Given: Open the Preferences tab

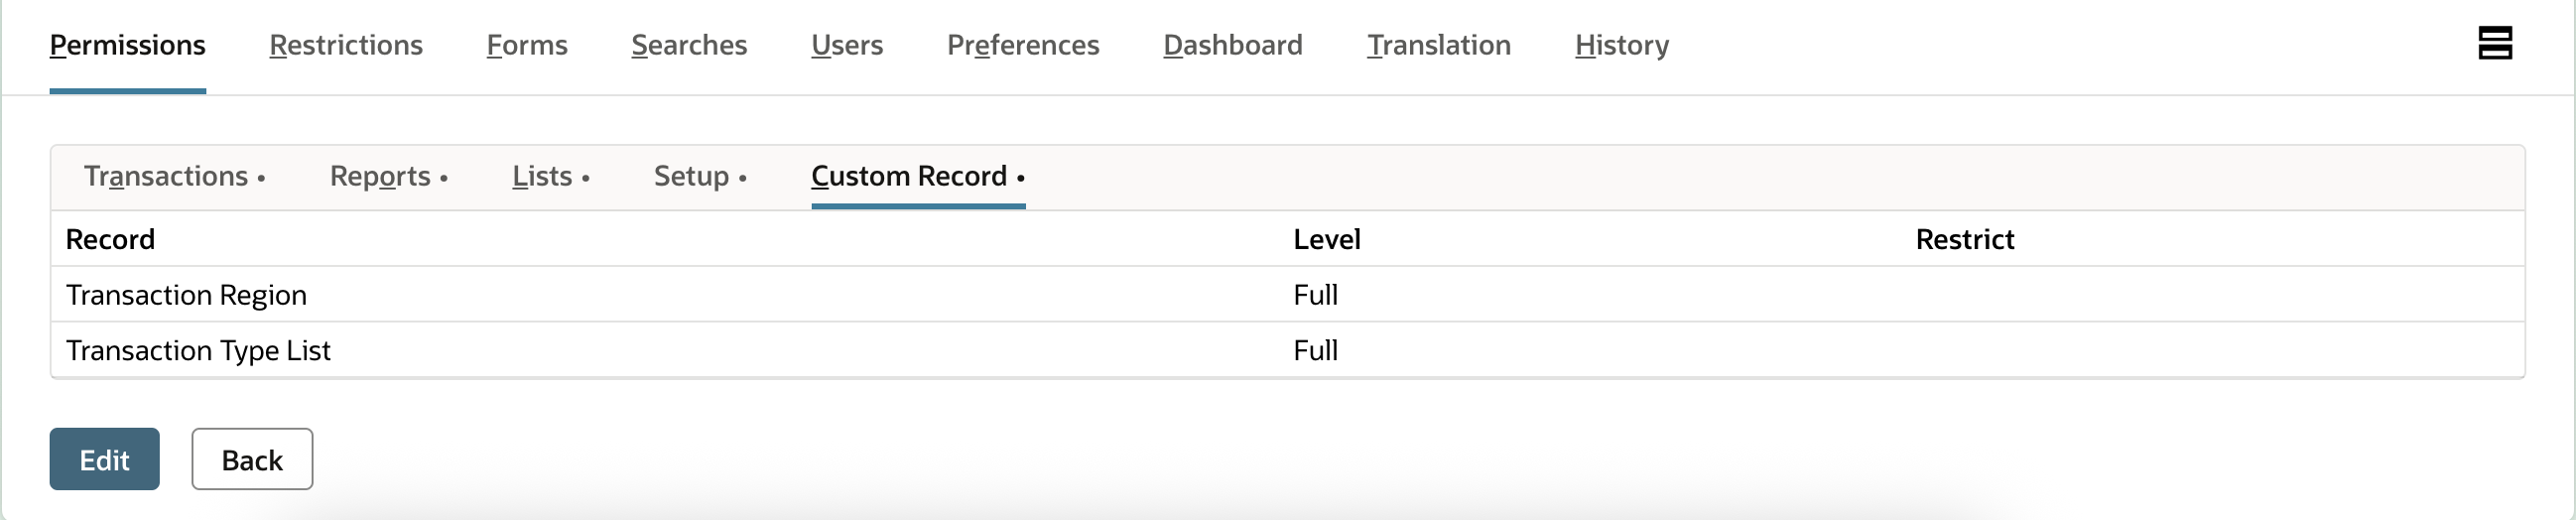Looking at the screenshot, I should coord(1023,46).
